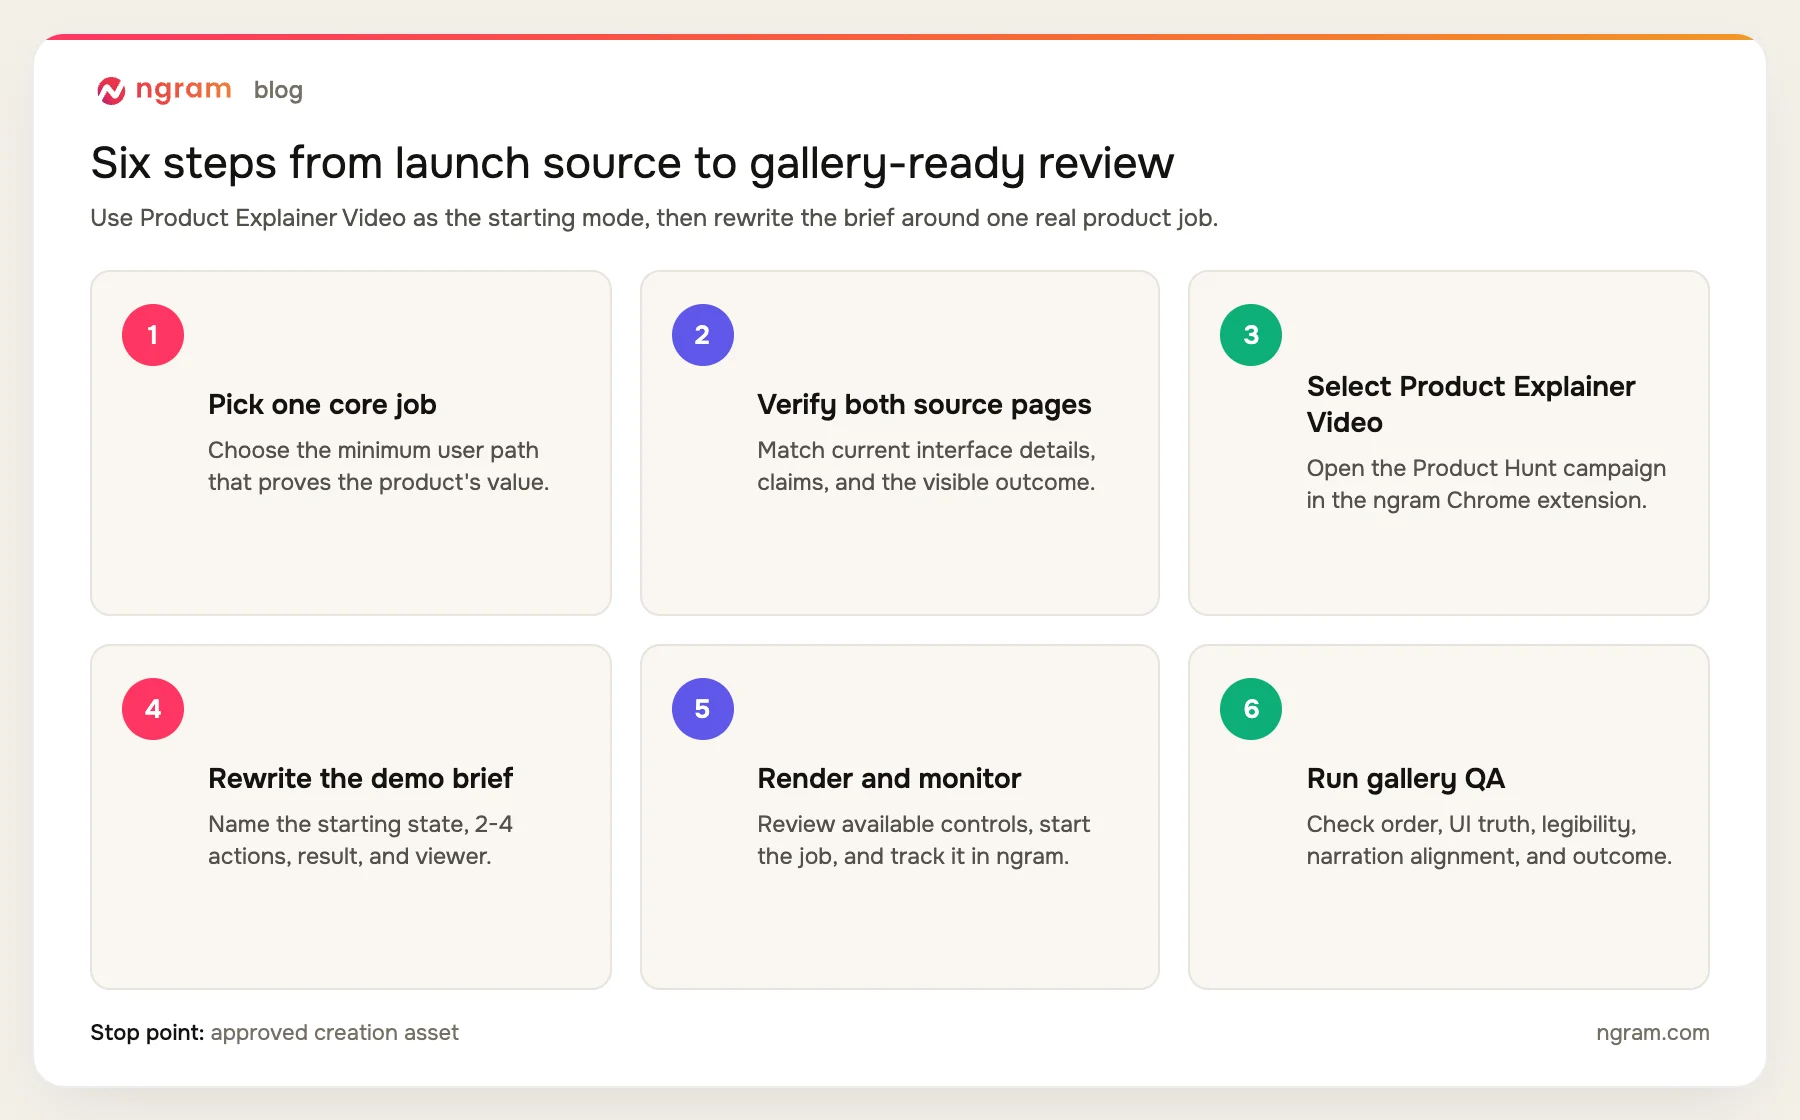Click the red step 4 circle badge
1800x1120 pixels.
tap(153, 709)
